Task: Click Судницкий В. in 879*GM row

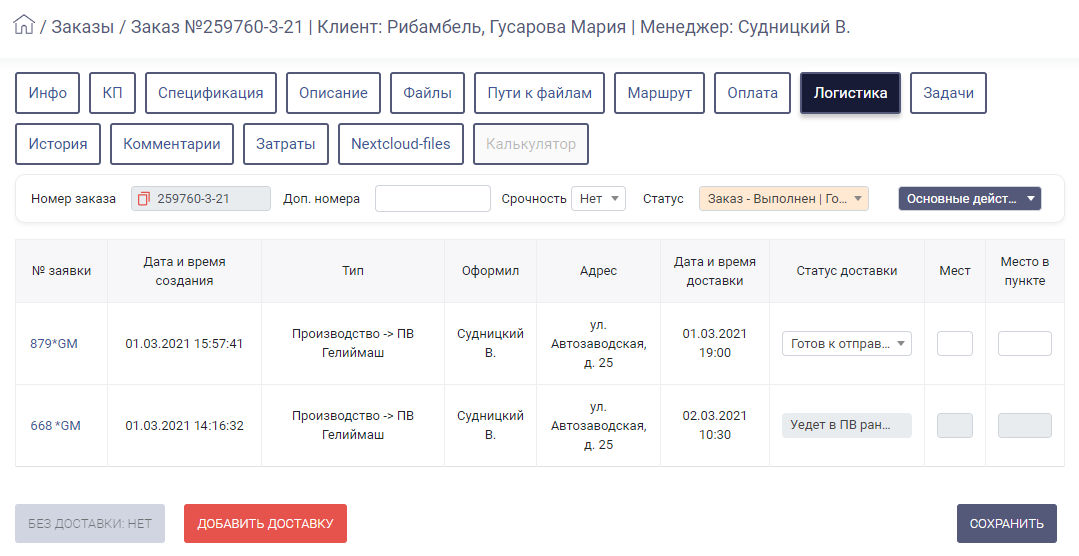Action: pyautogui.click(x=491, y=343)
